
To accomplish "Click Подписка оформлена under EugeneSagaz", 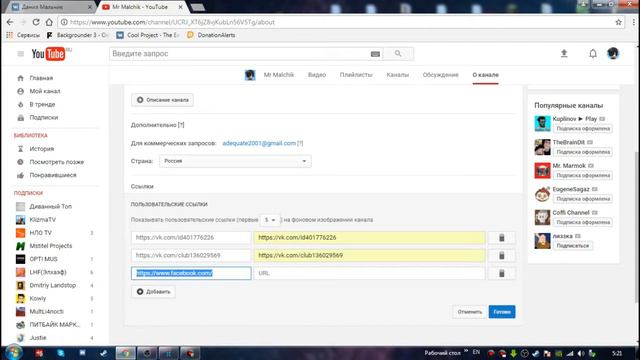I will tap(583, 199).
